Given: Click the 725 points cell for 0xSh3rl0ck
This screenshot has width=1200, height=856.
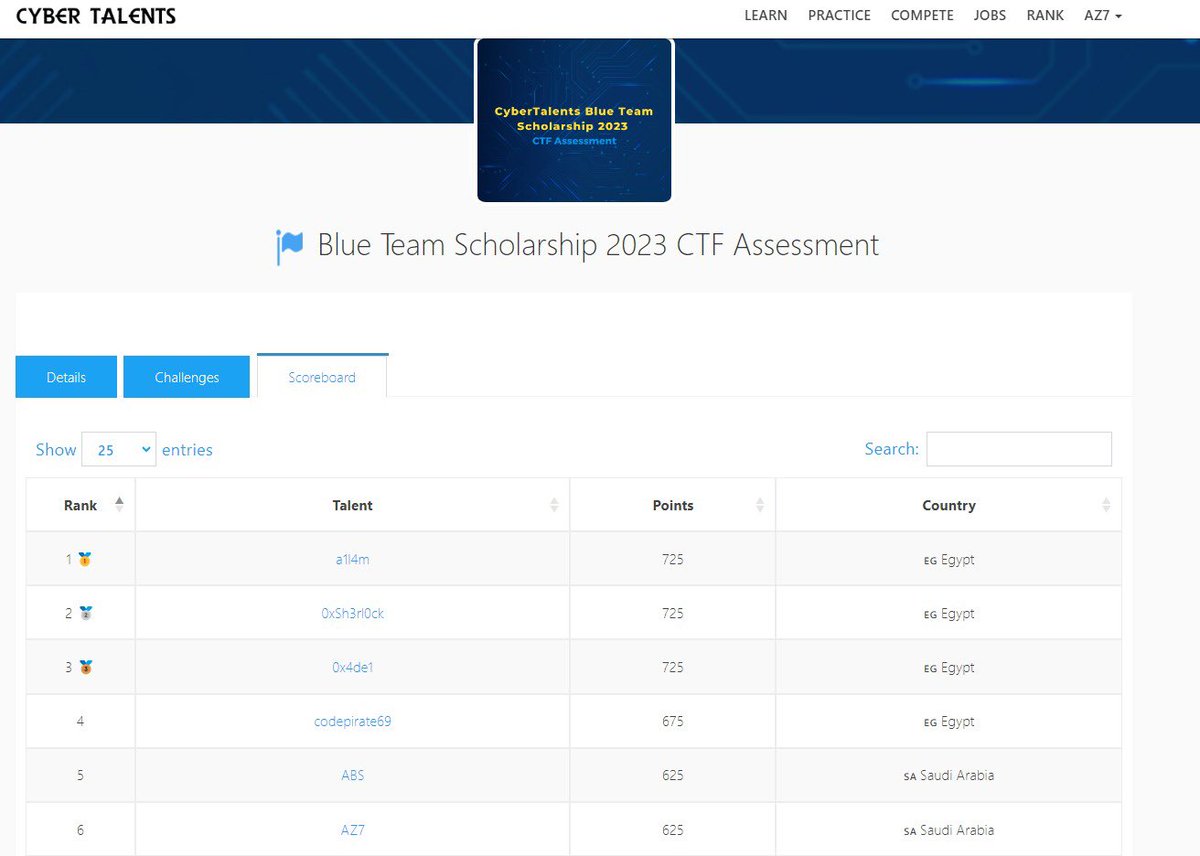Looking at the screenshot, I should 673,613.
